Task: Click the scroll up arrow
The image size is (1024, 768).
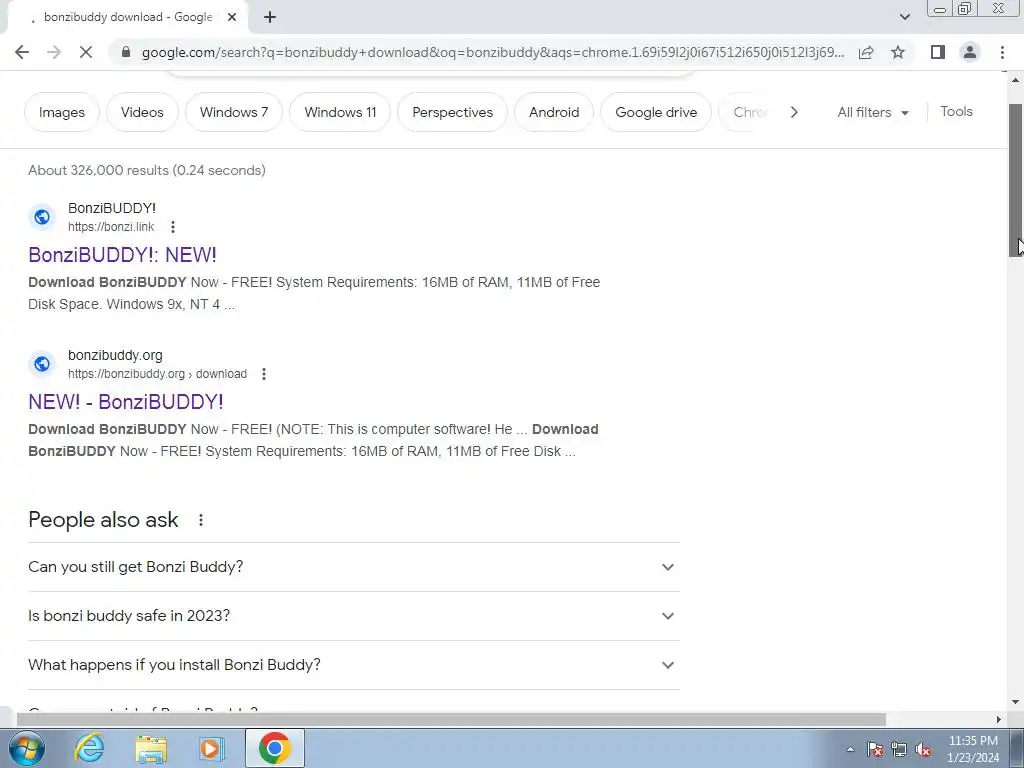Action: point(1016,80)
